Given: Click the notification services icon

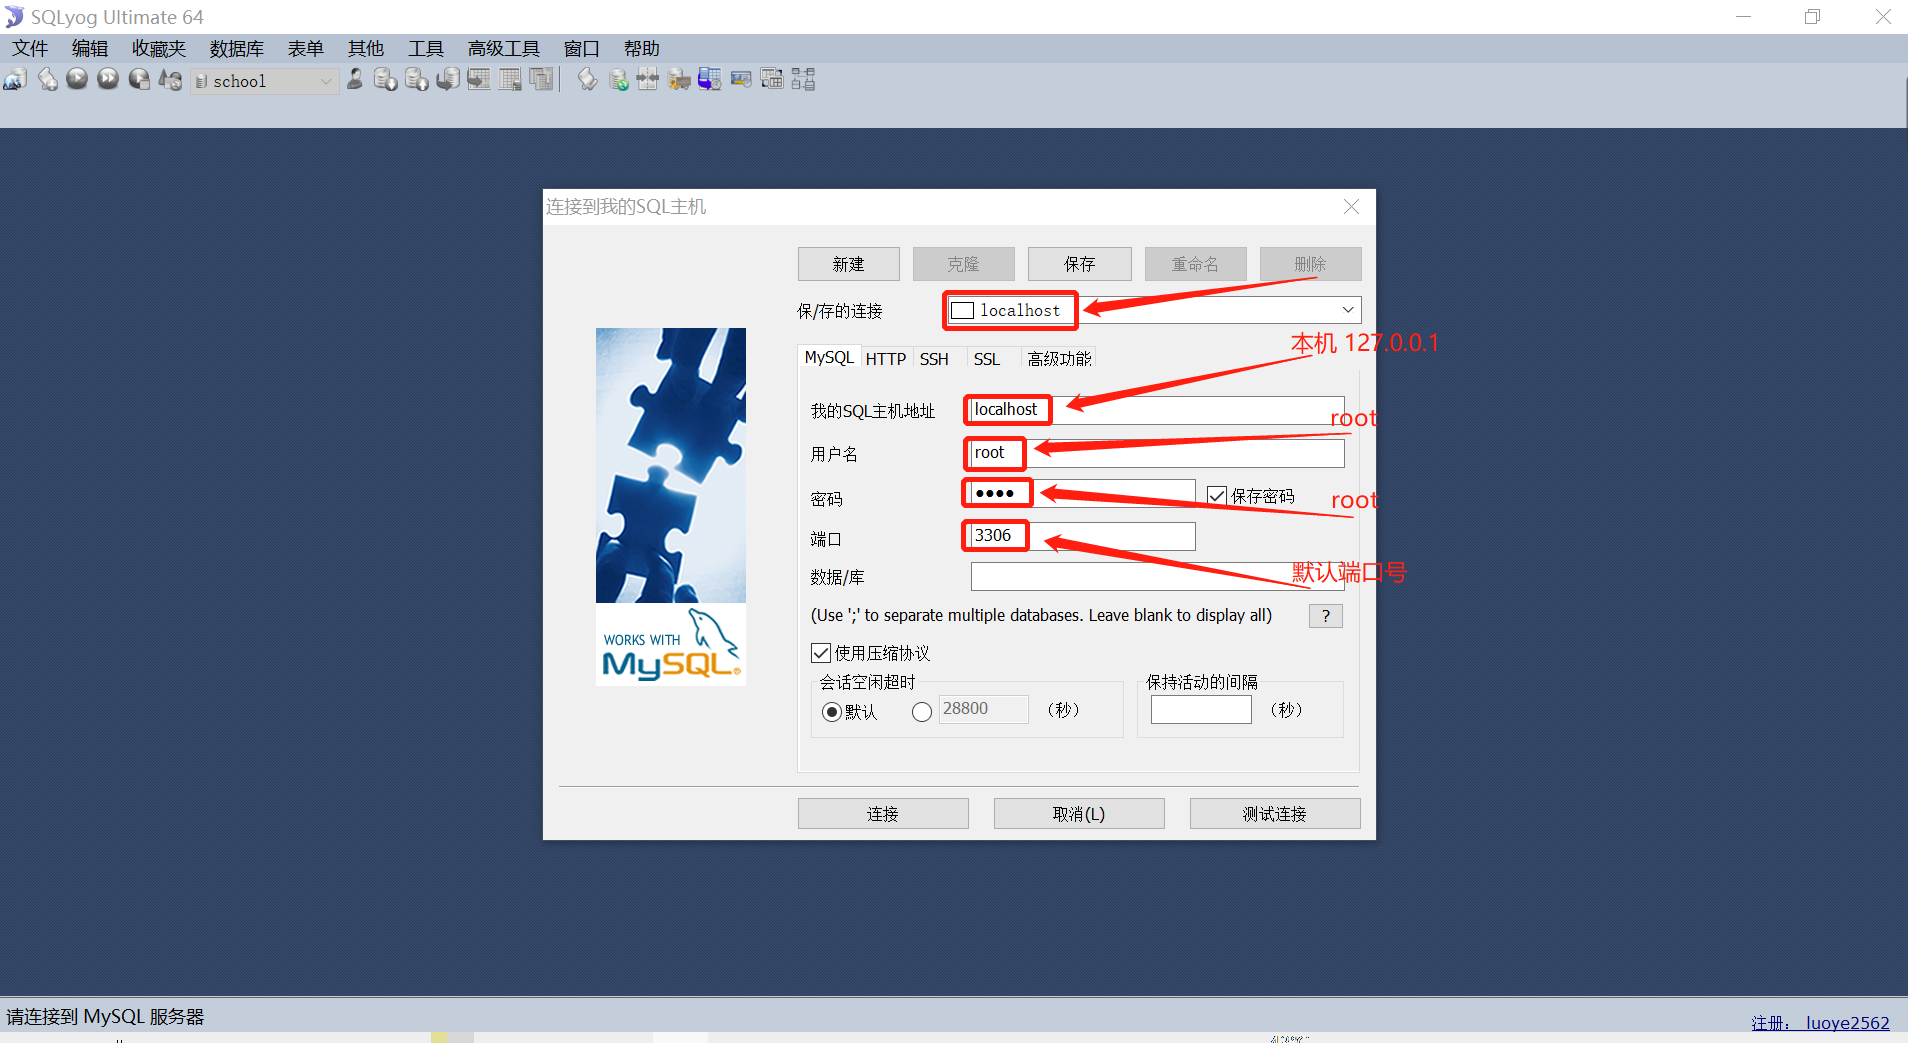Looking at the screenshot, I should 741,80.
